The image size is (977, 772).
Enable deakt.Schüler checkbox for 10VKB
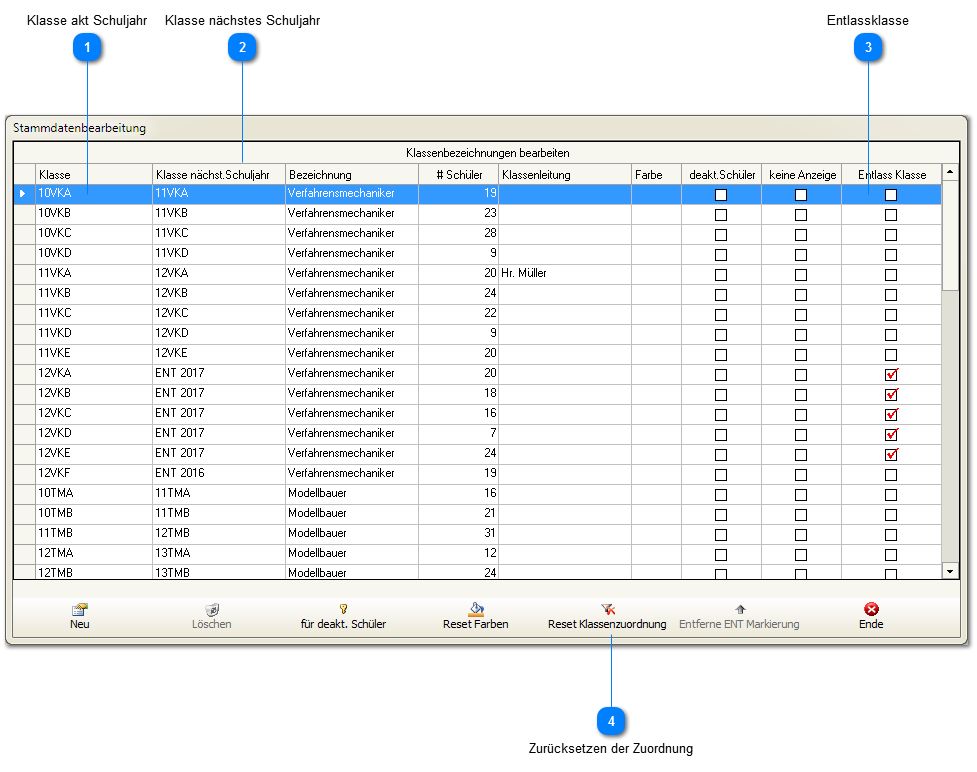721,214
